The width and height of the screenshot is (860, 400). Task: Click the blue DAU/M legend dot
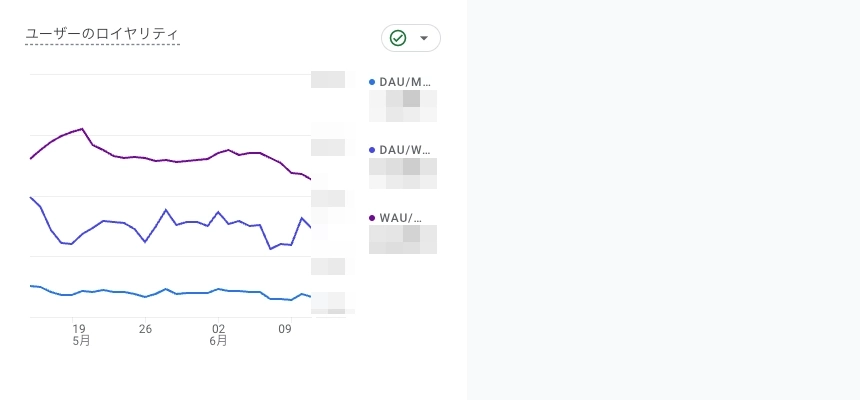pyautogui.click(x=372, y=82)
